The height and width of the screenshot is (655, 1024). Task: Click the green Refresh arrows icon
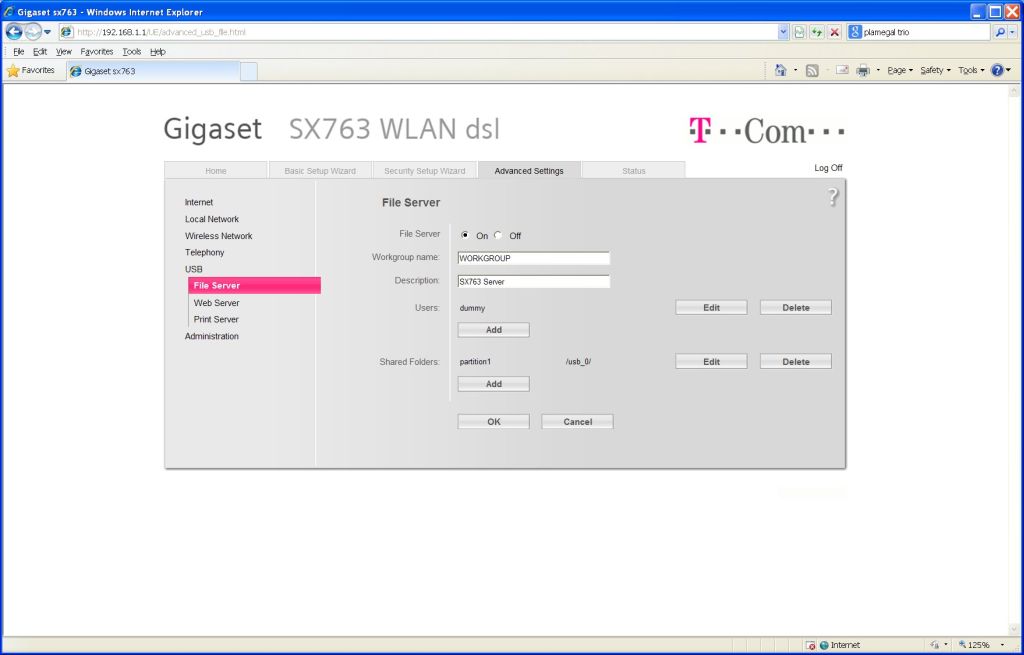pos(817,32)
